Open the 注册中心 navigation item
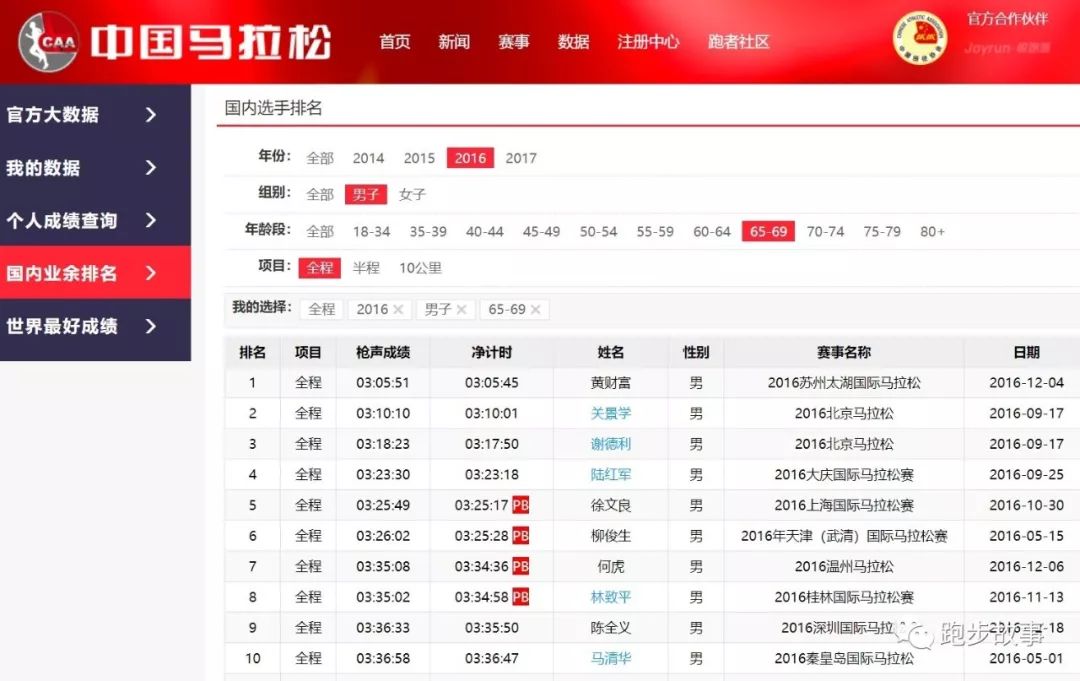 [648, 43]
